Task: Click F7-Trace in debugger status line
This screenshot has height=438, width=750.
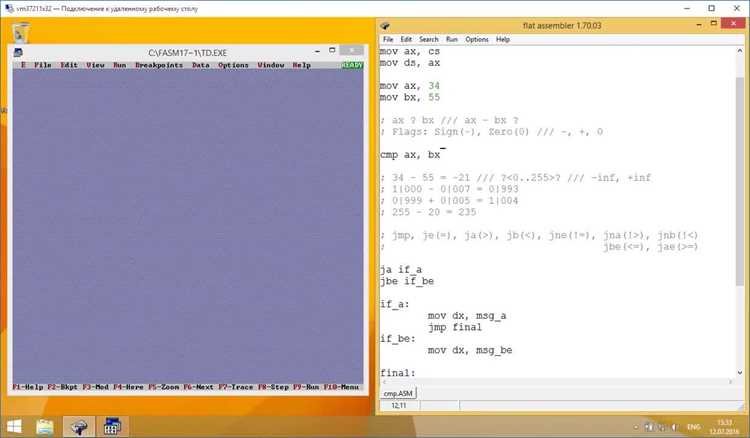Action: (236, 387)
